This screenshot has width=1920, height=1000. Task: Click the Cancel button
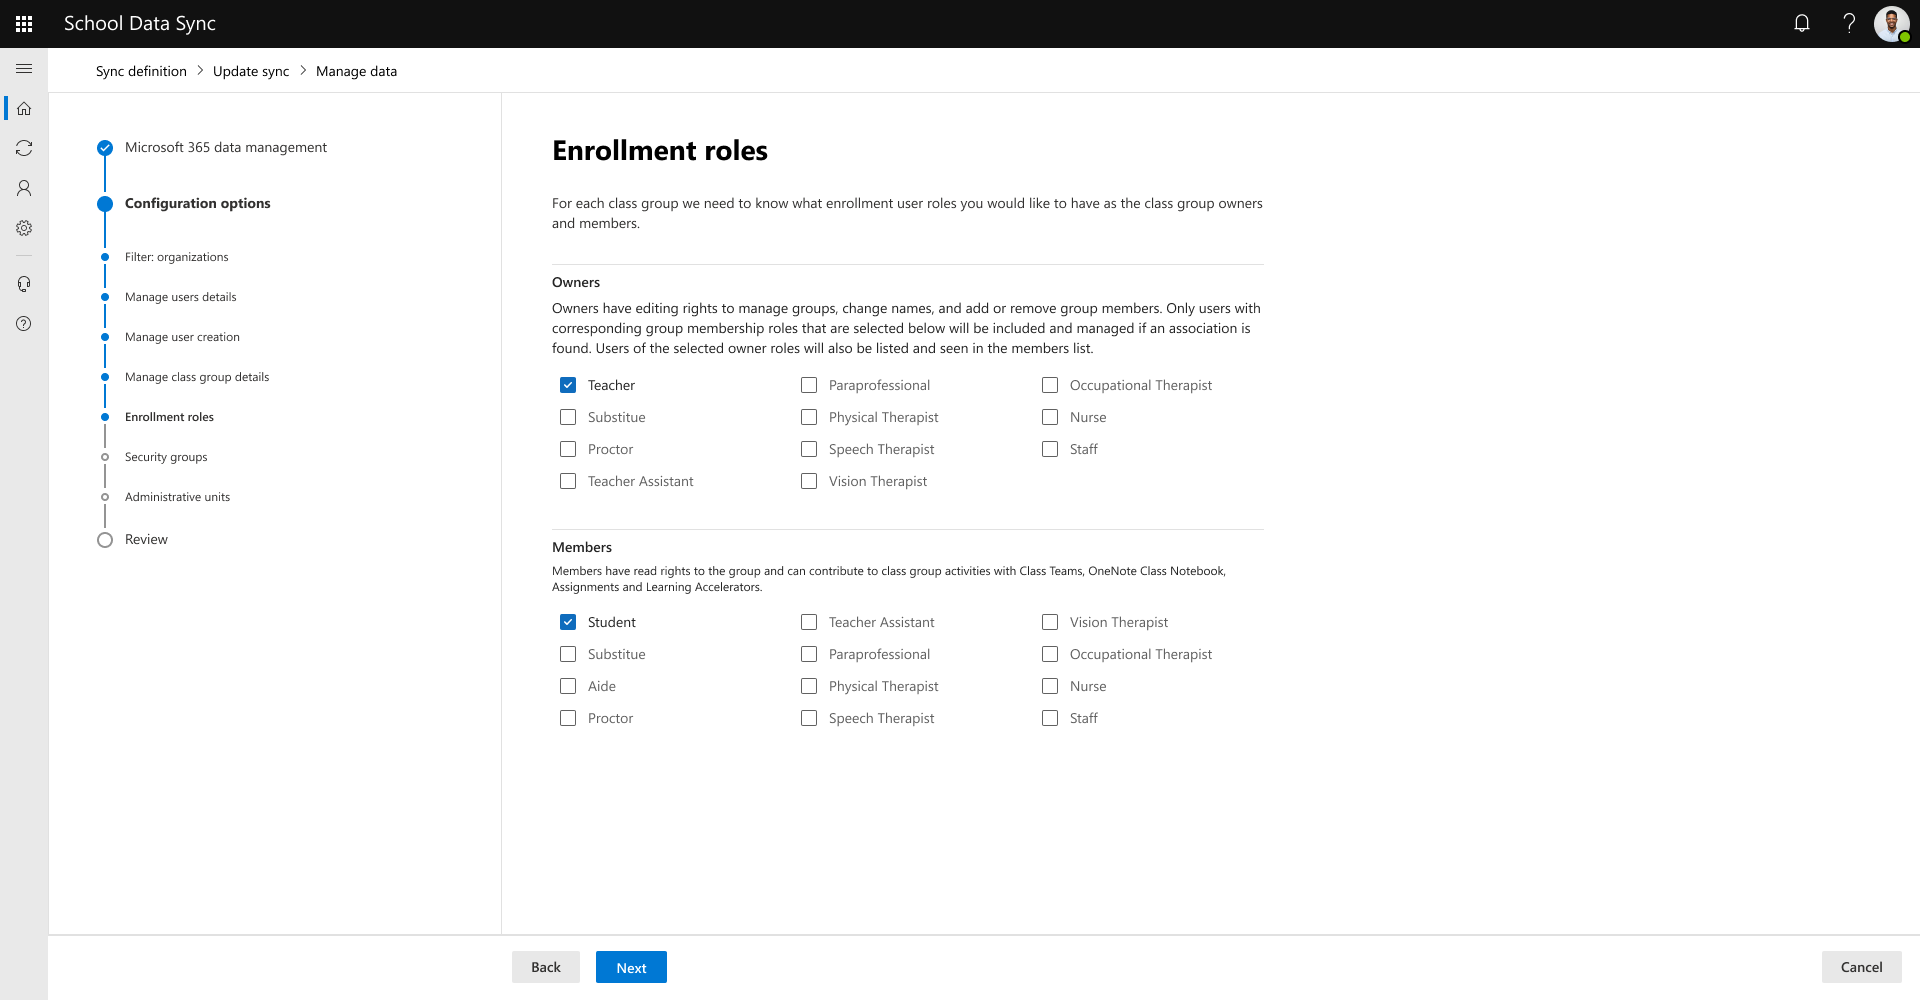click(1861, 967)
